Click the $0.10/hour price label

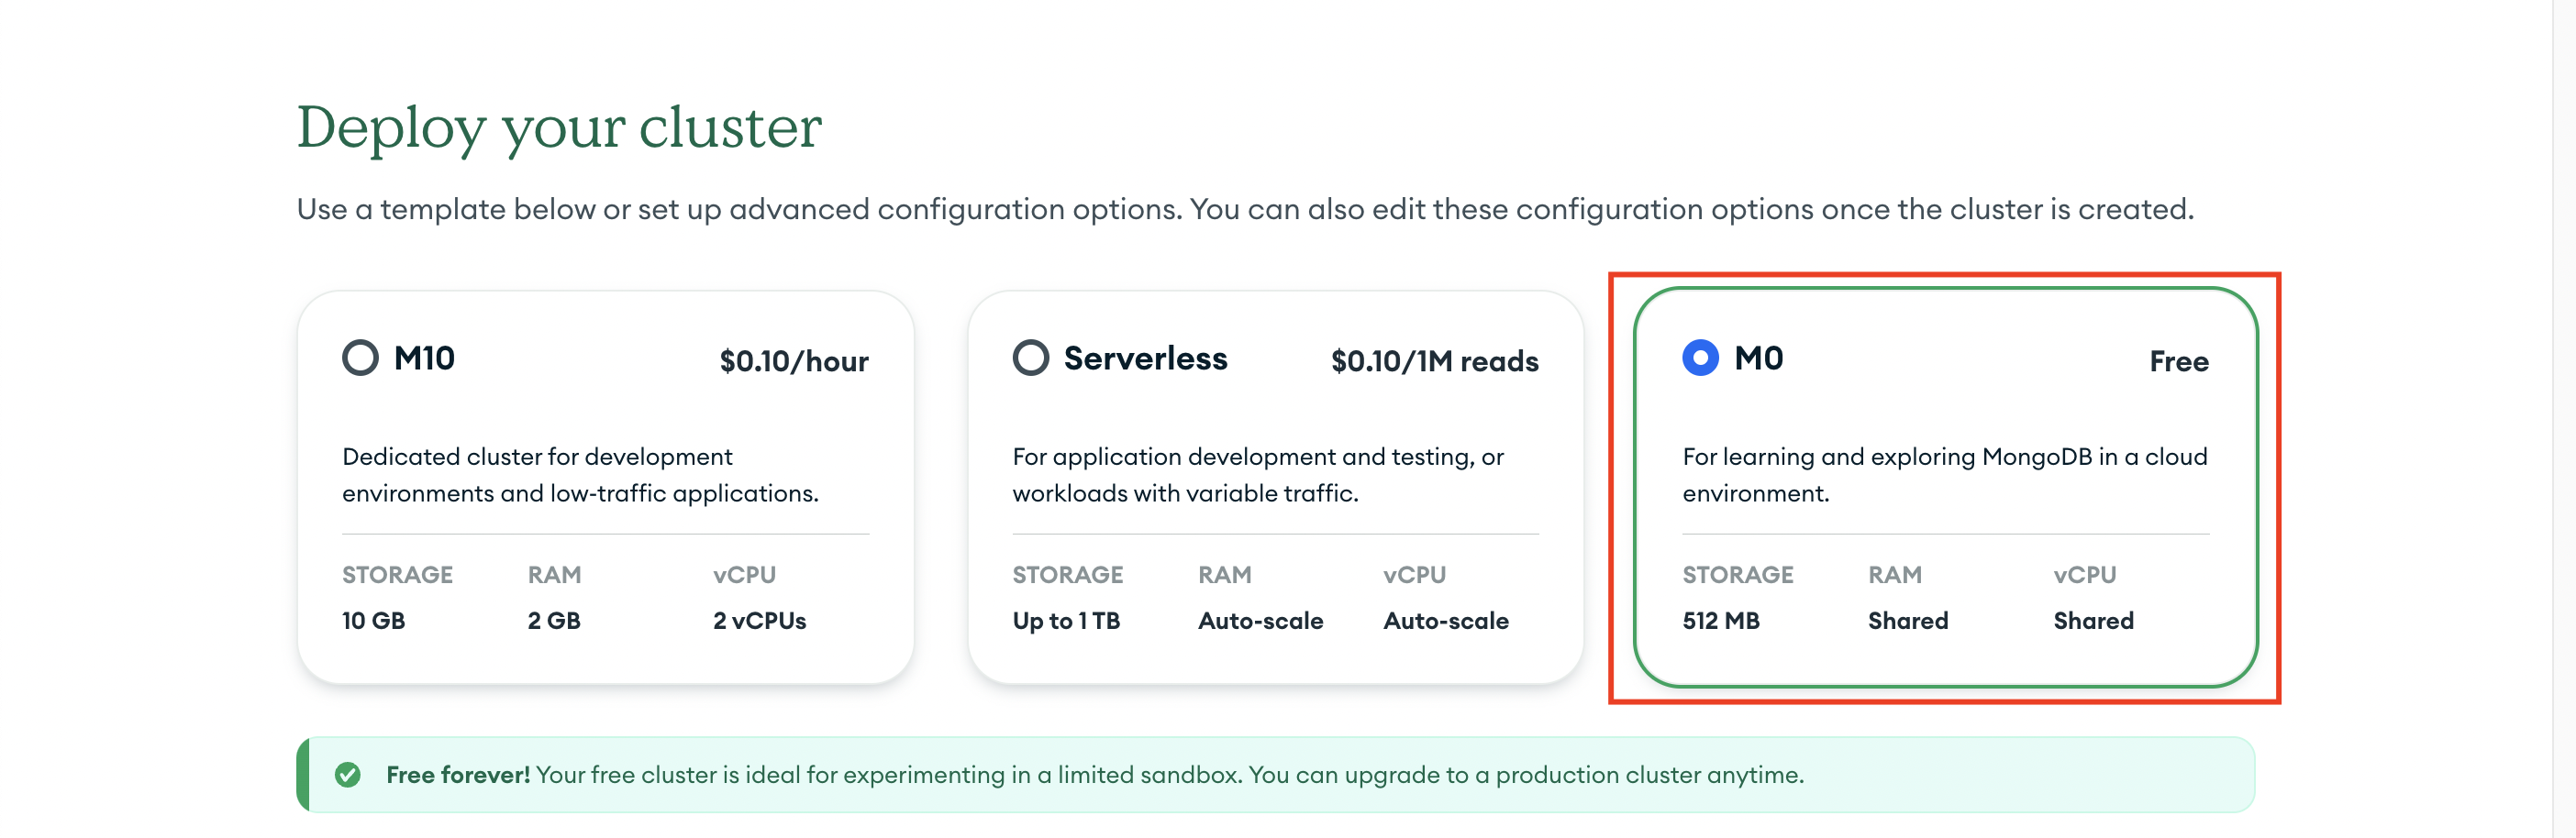[794, 361]
